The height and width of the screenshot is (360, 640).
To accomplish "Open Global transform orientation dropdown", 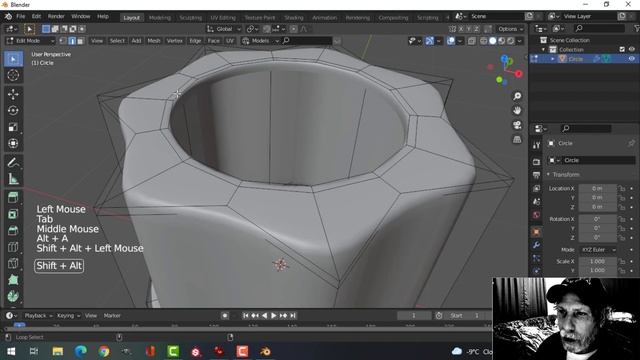I will (x=224, y=29).
